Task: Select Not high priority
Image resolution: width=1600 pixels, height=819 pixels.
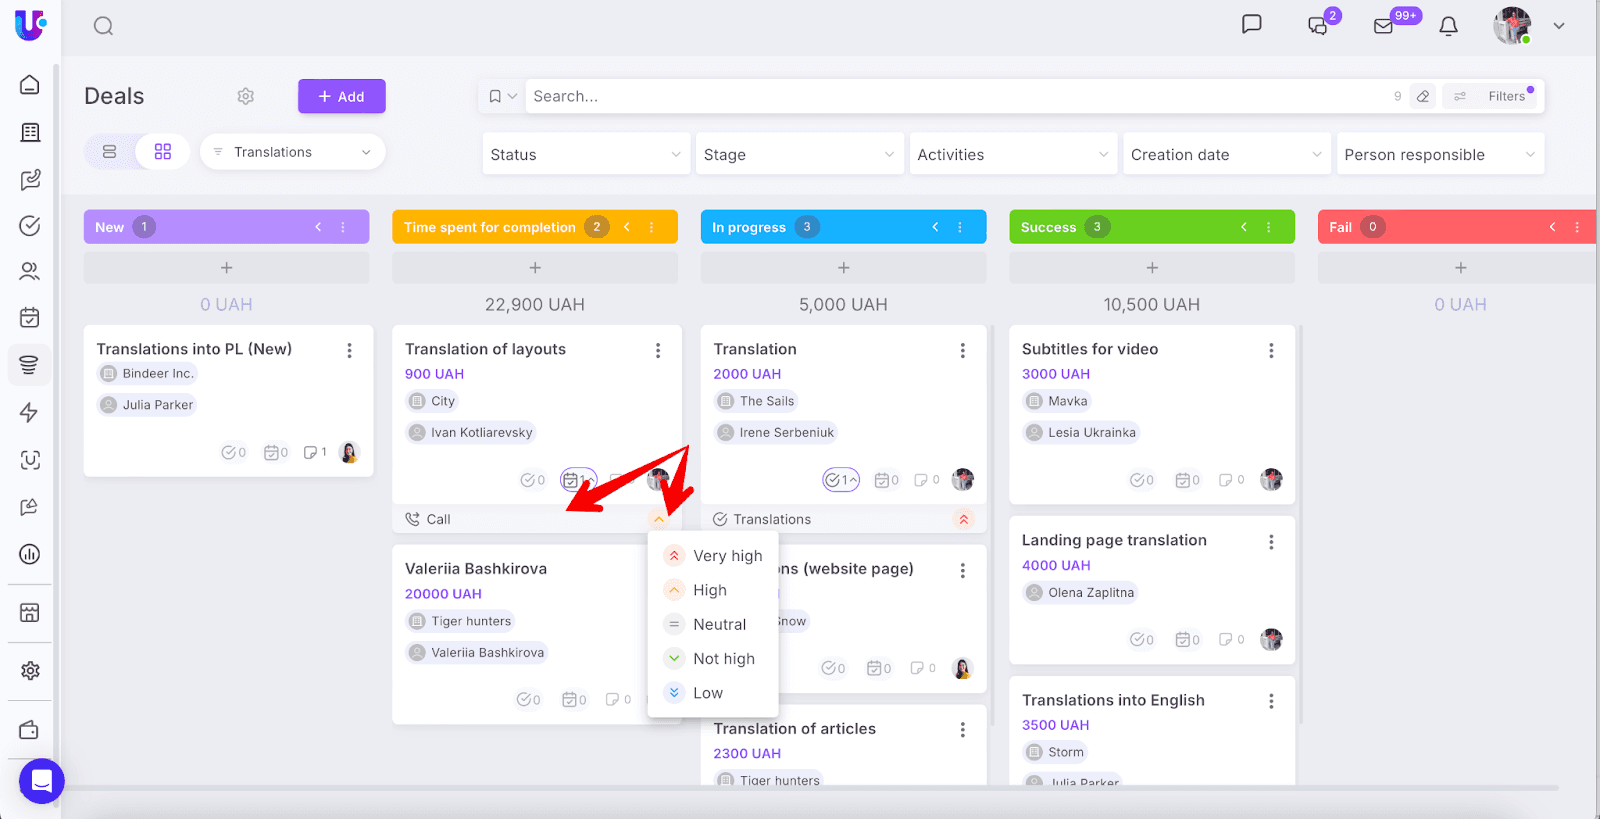Action: pos(714,658)
